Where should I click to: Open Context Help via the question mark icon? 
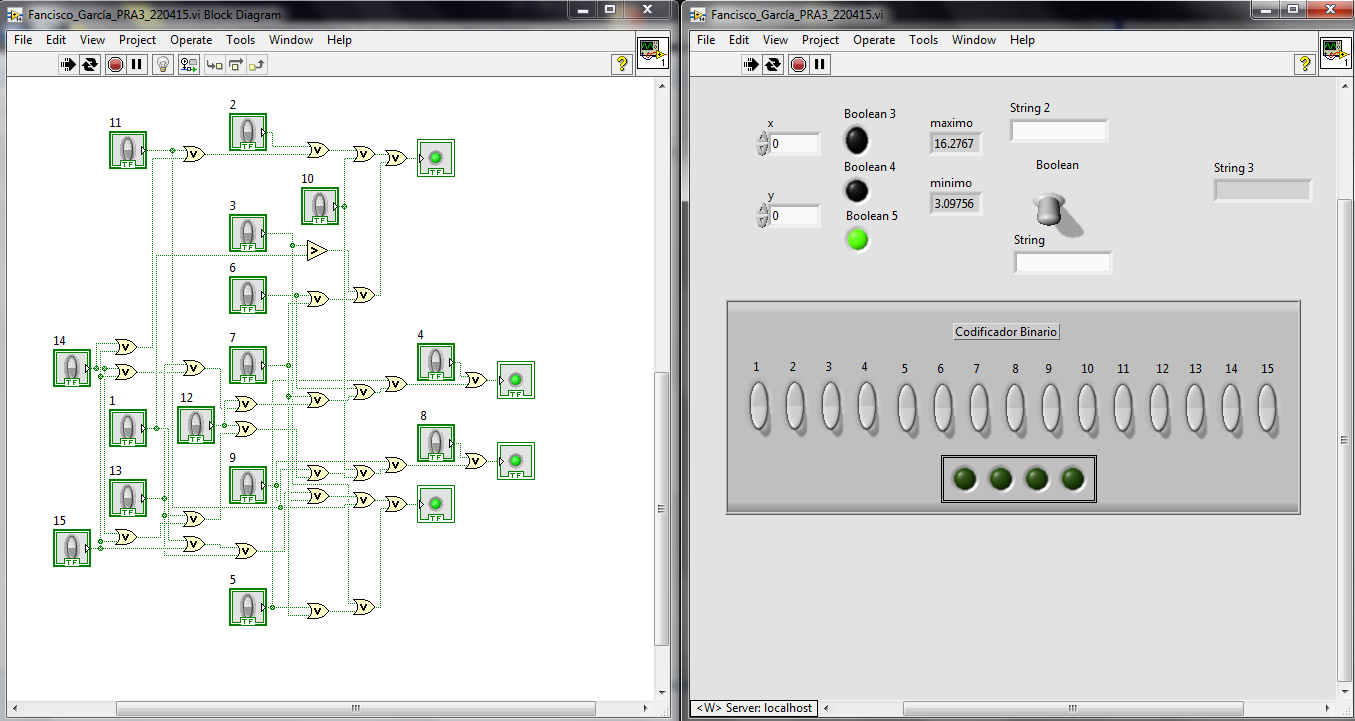click(x=623, y=64)
